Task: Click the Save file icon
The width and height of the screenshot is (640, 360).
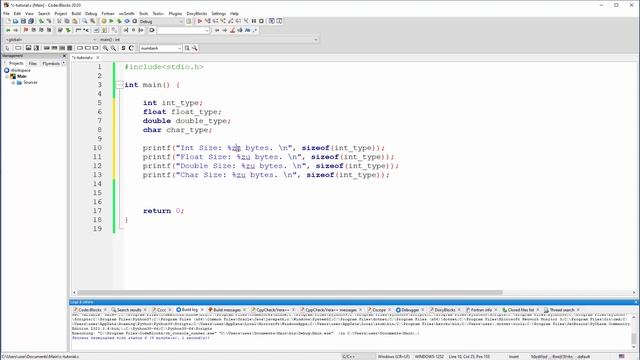Action: pos(23,21)
